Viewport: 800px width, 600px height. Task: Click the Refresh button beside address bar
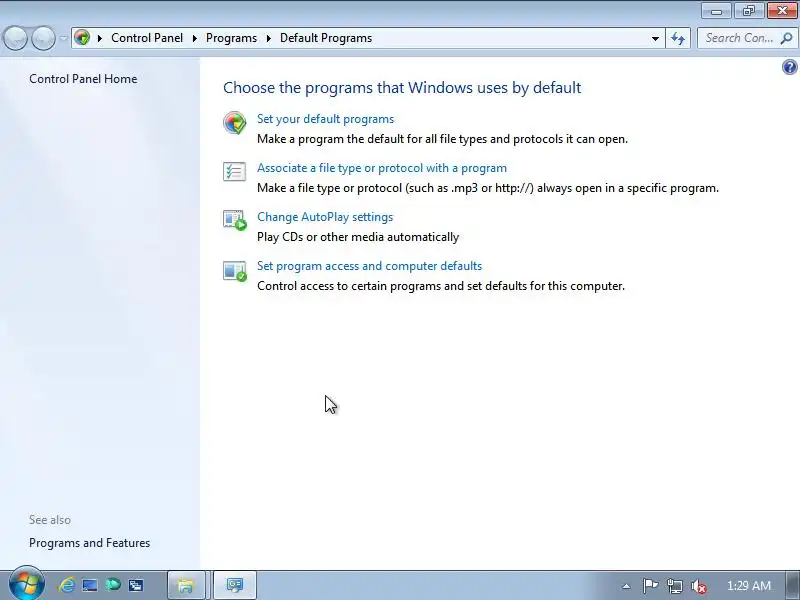(678, 38)
